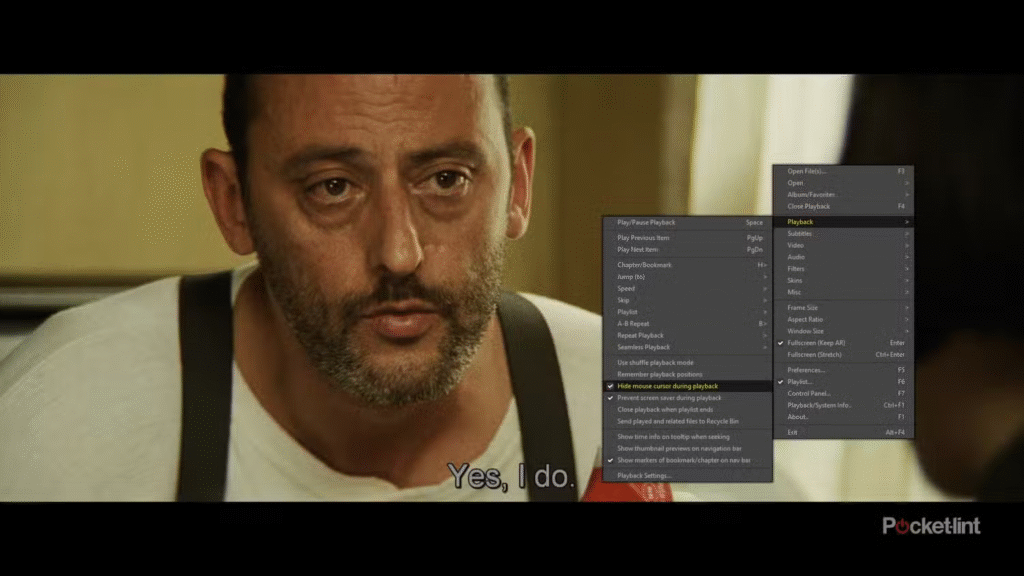
Task: Open Playback/System Info...
Action: [819, 405]
